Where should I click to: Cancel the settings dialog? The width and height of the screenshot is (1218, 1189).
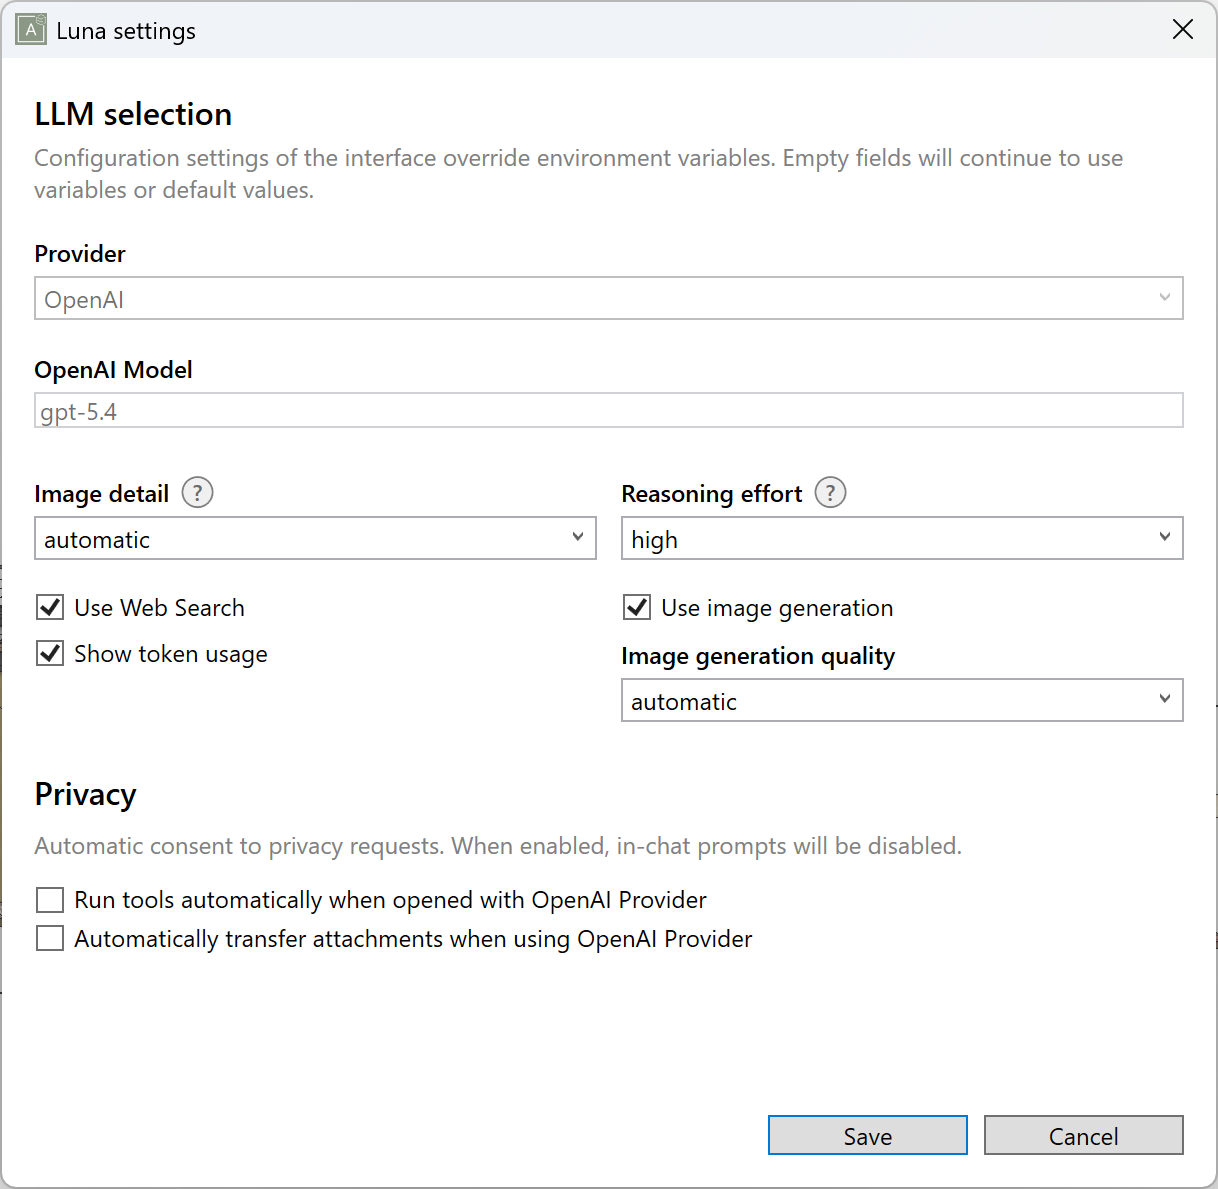tap(1084, 1135)
